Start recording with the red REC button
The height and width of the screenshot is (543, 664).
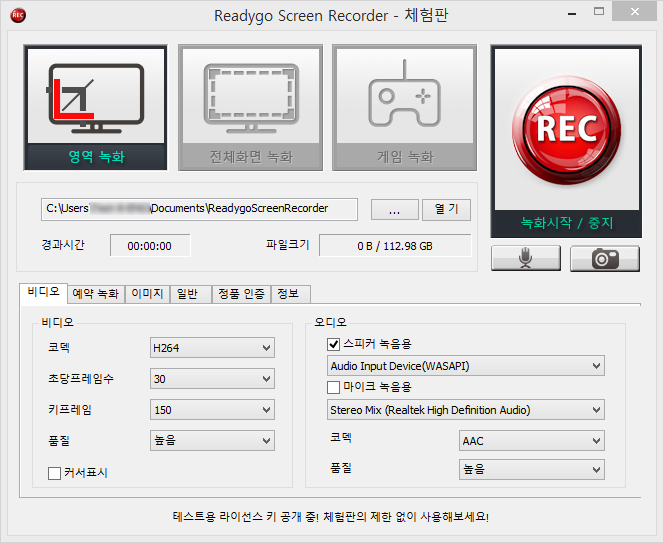(566, 130)
